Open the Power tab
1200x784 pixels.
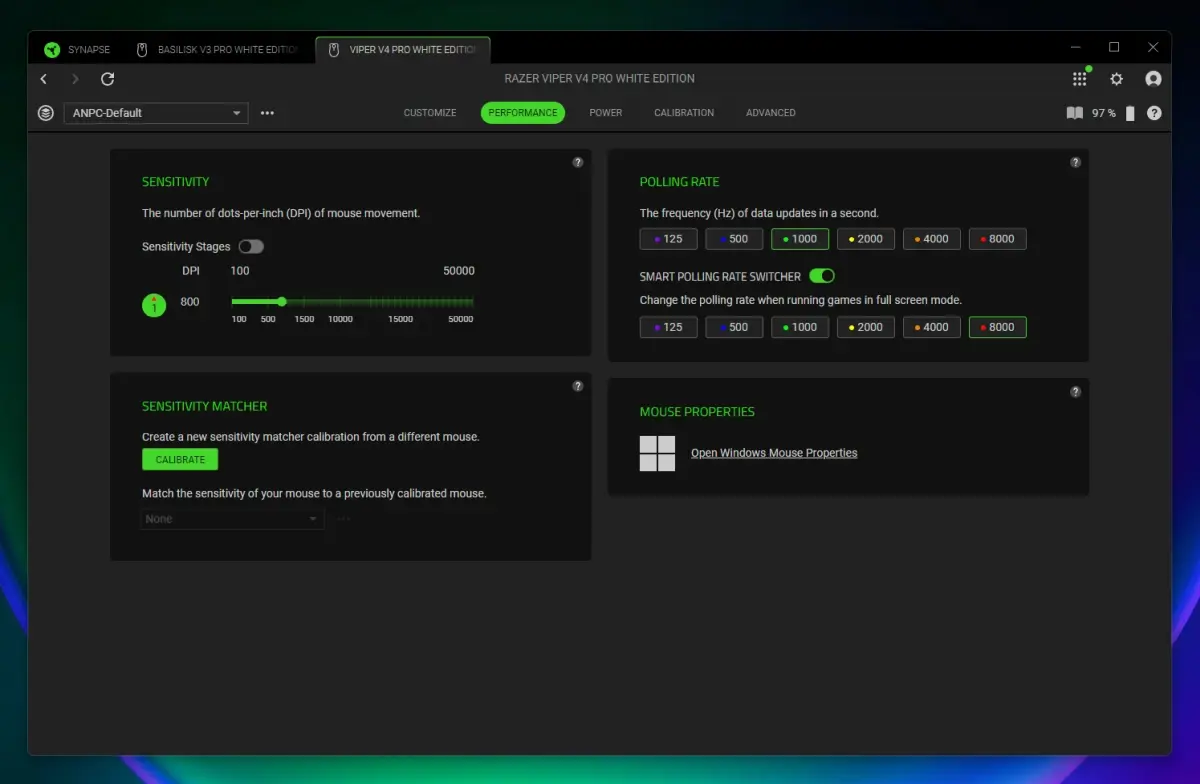point(606,113)
